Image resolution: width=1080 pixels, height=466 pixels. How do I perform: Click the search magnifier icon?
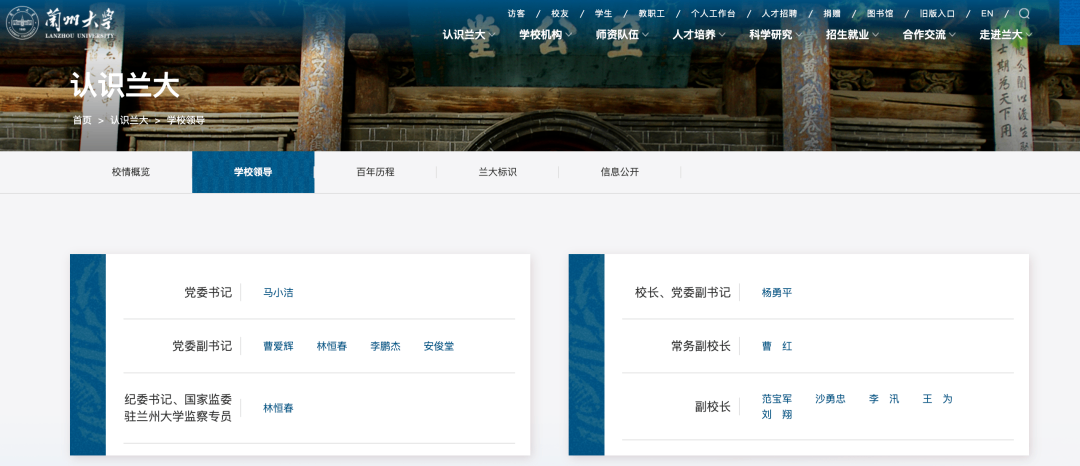pos(1024,14)
